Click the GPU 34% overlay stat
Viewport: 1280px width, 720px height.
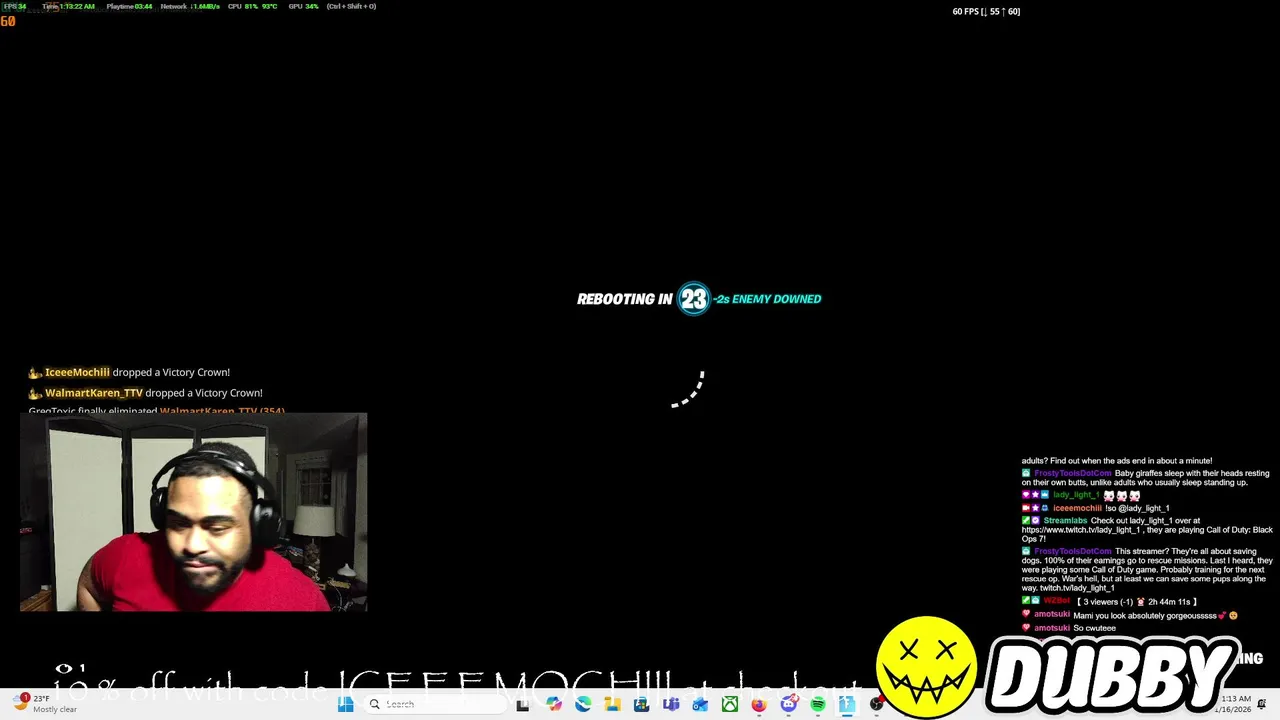tap(303, 6)
